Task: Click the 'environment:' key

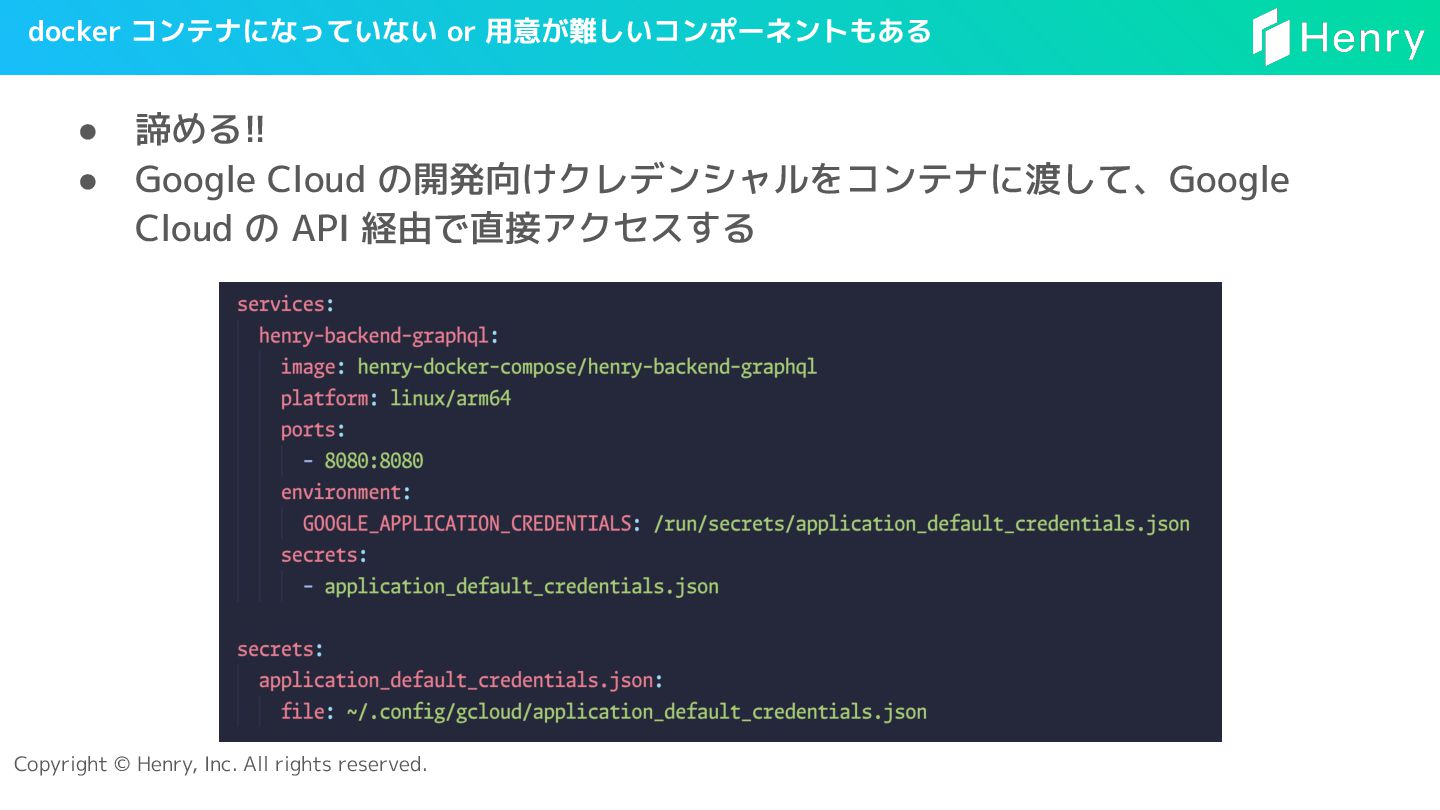Action: [346, 492]
